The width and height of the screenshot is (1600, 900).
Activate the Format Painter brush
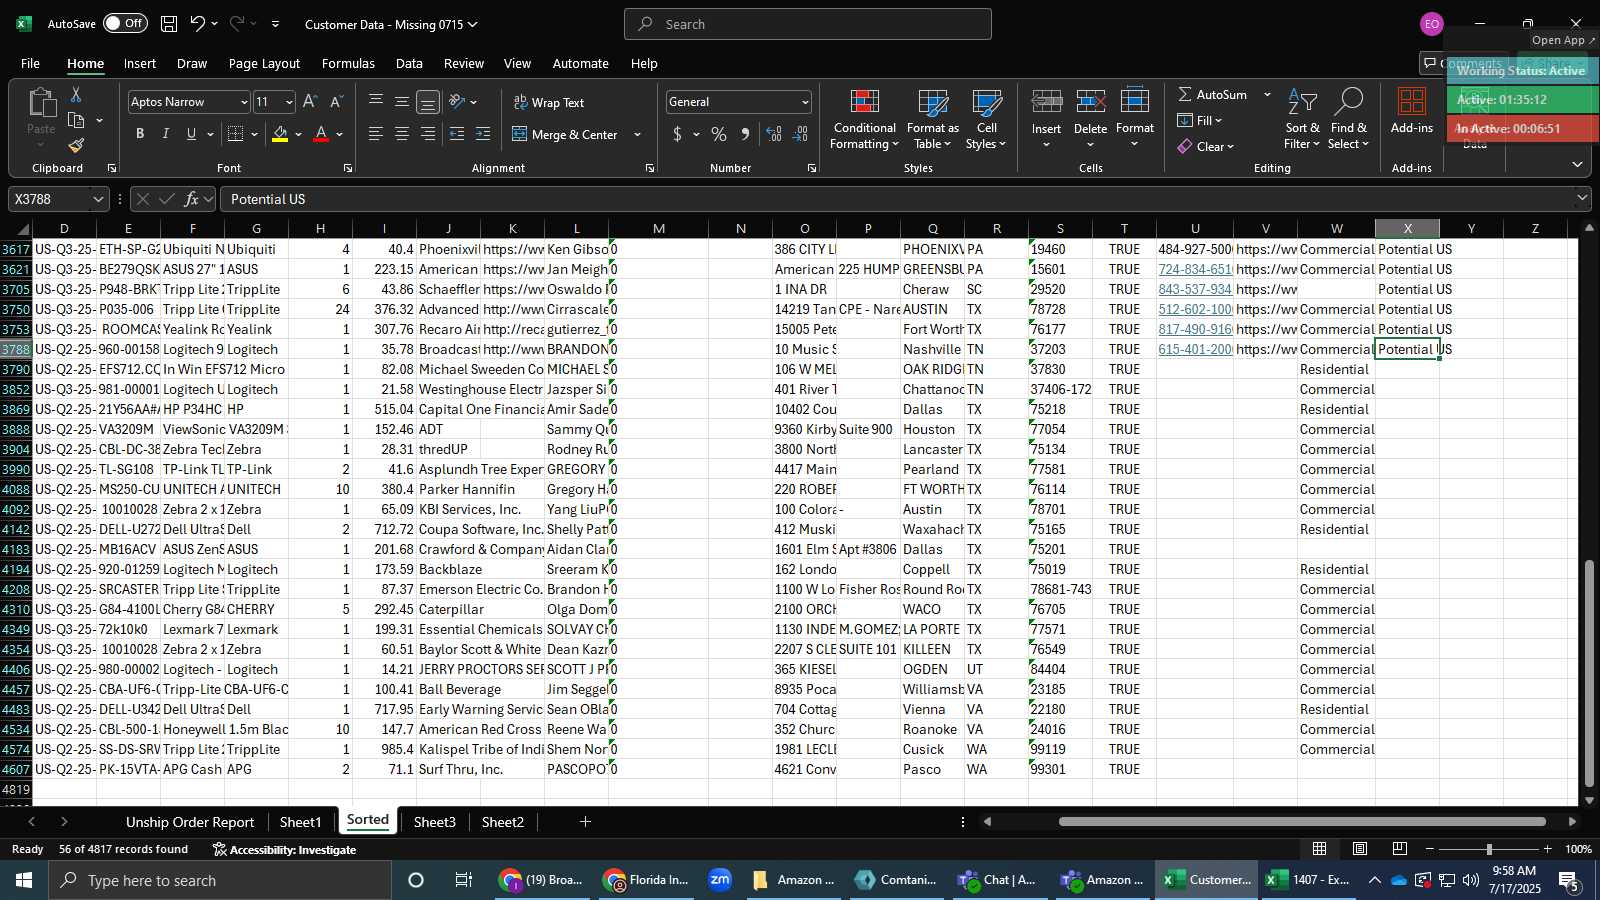76,146
